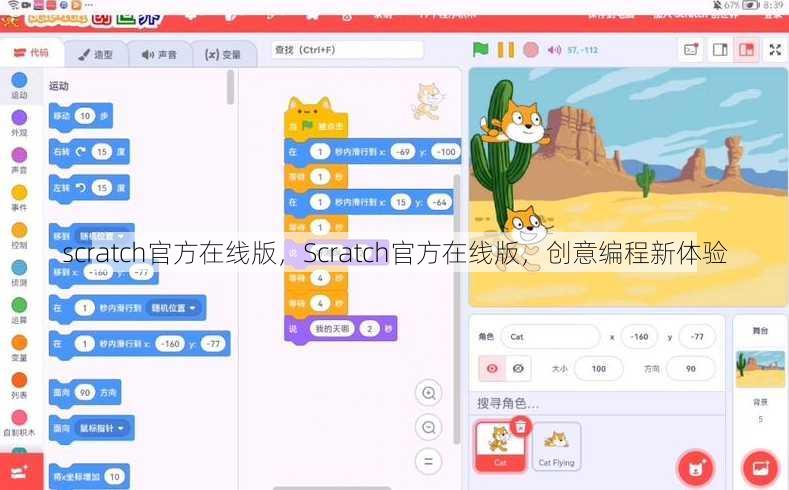The image size is (789, 490).
Task: Edit the -64 y value in second glide block
Action: [439, 202]
